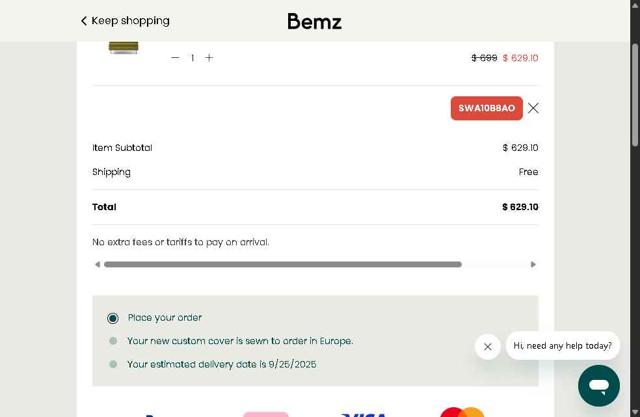Click the Mastercard payment icon
The width and height of the screenshot is (640, 417).
(462, 412)
